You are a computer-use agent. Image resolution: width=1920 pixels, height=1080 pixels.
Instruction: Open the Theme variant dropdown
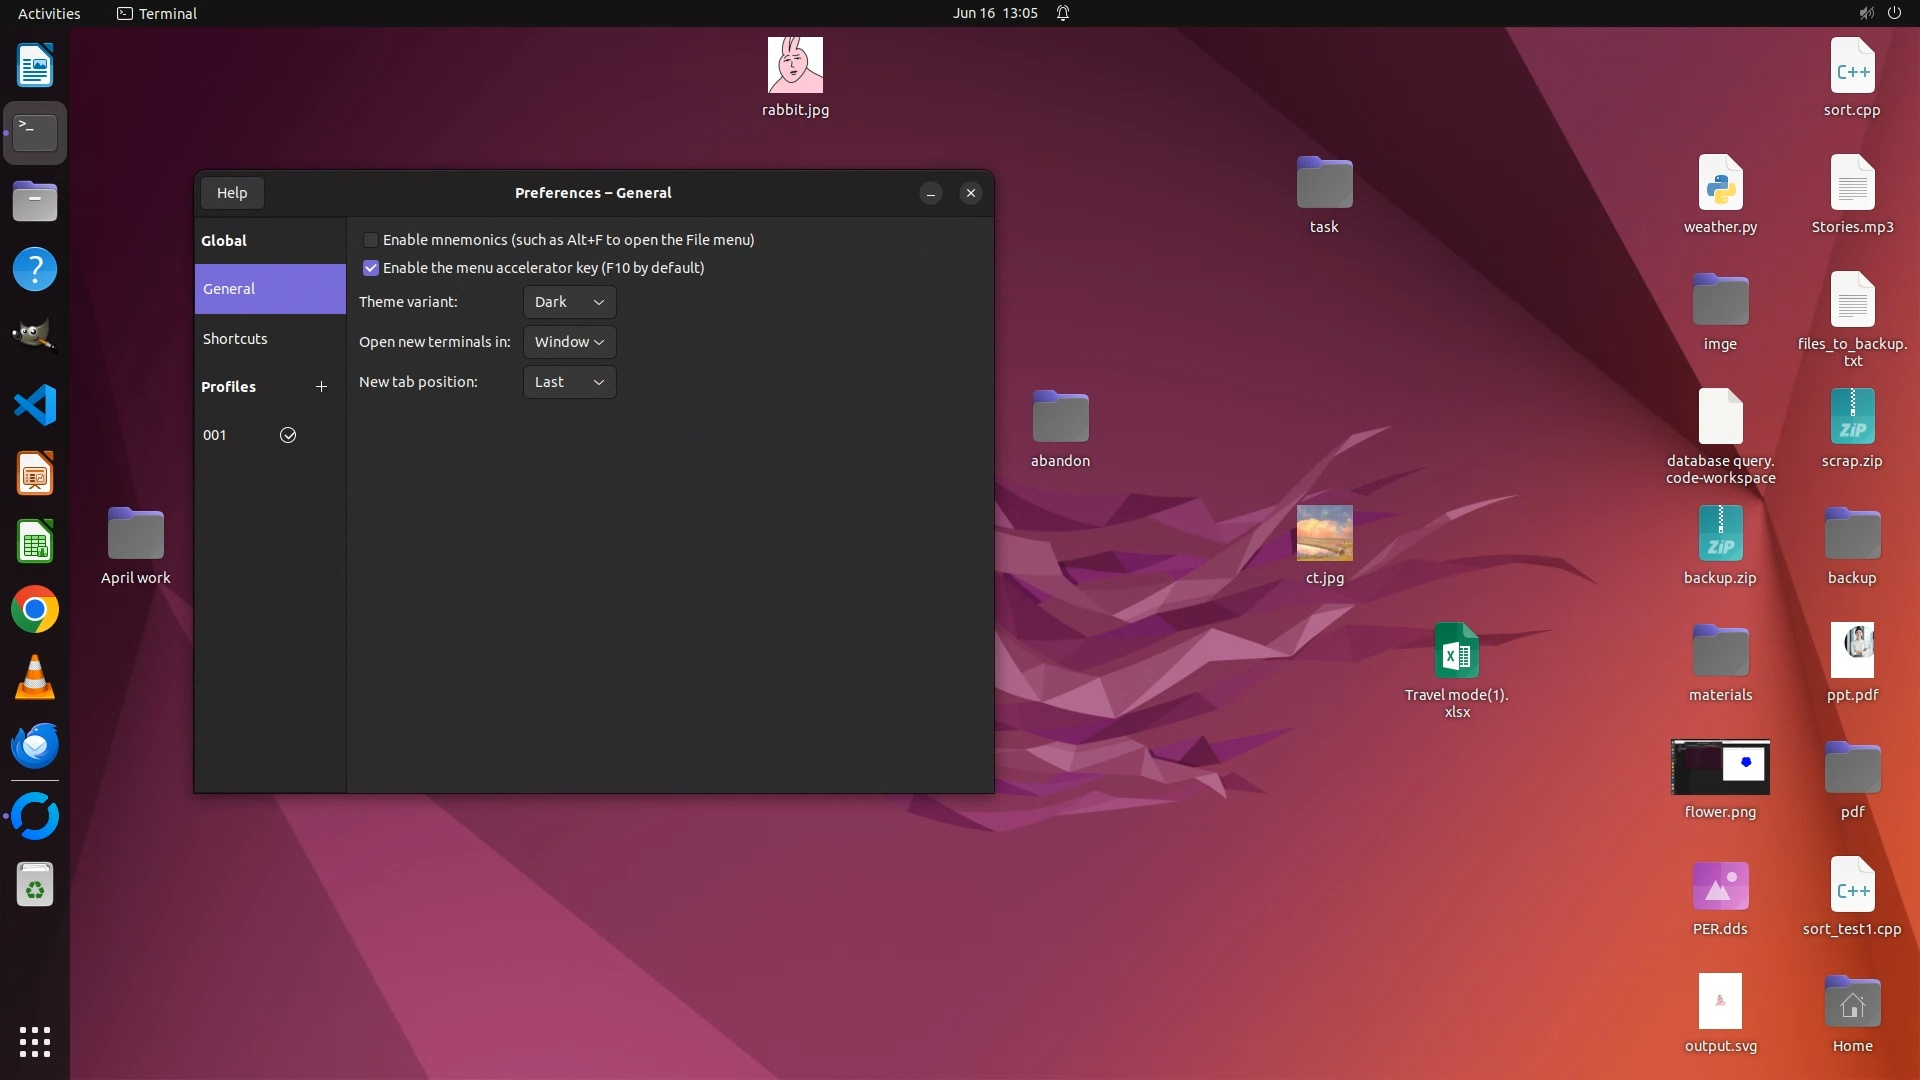(569, 302)
